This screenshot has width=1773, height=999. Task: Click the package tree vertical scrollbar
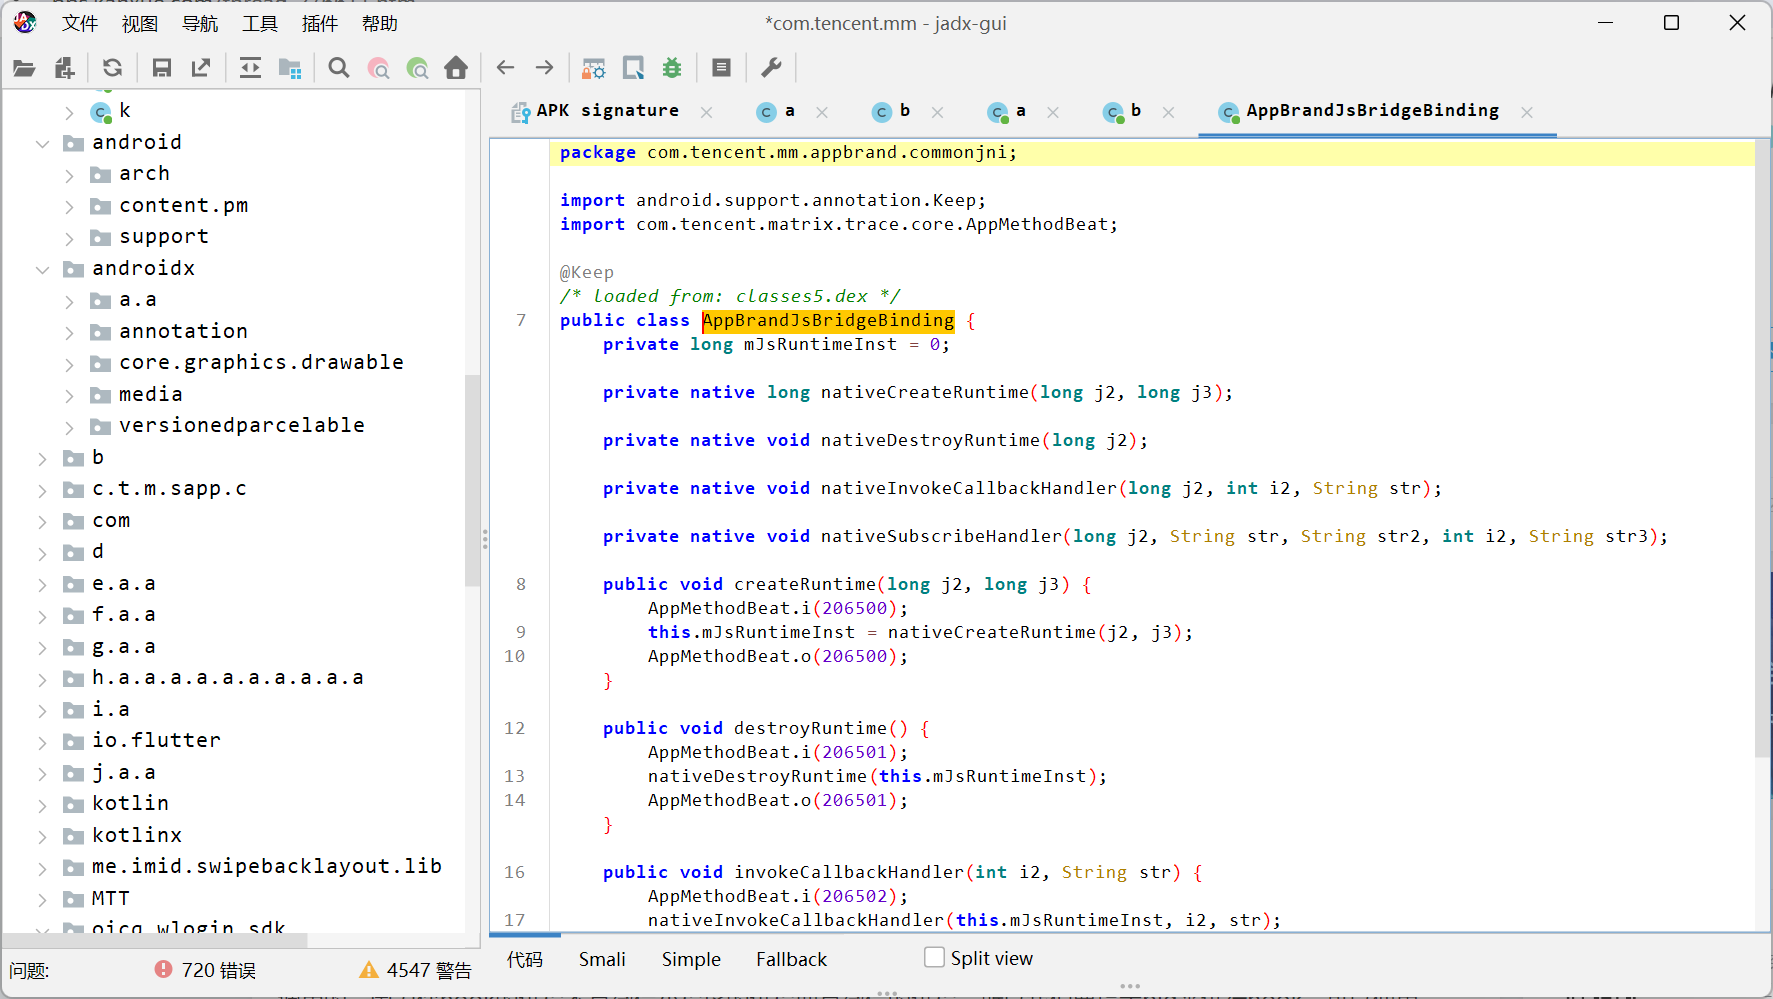(472, 480)
